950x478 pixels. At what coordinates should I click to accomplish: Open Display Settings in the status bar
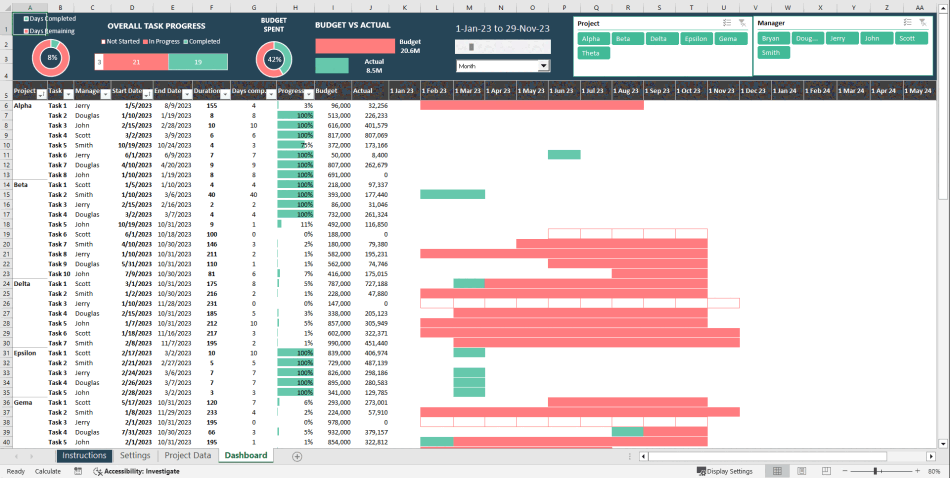pos(726,471)
